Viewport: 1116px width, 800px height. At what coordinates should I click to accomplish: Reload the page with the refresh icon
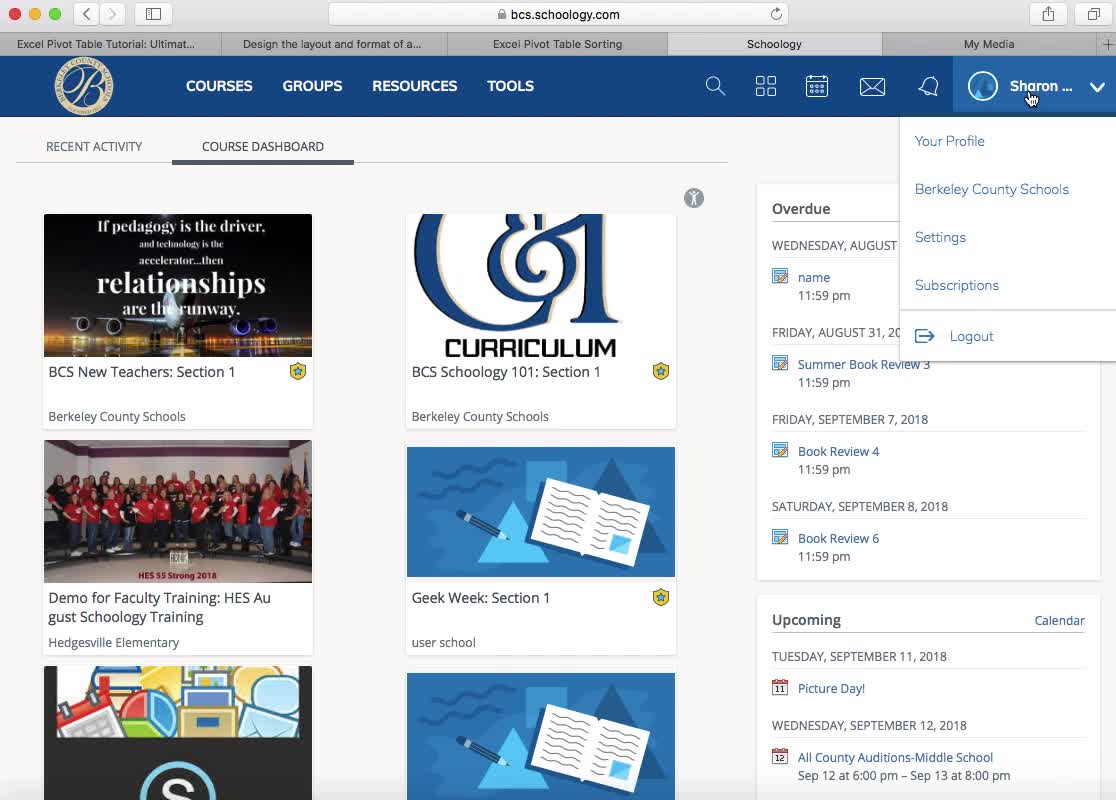pos(776,14)
